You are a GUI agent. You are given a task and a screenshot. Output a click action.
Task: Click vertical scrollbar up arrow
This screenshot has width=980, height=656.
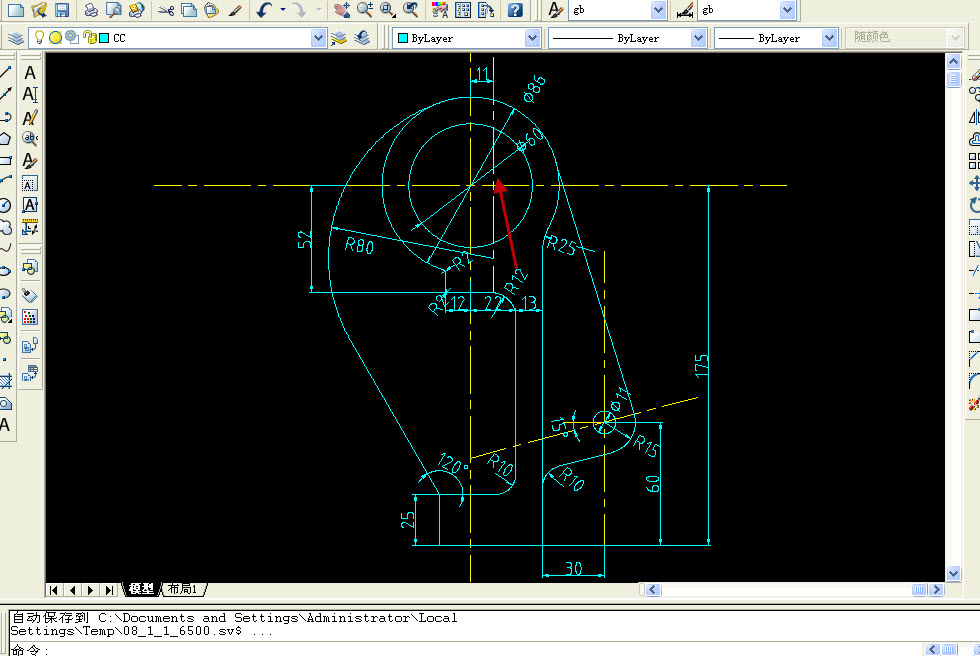click(953, 61)
